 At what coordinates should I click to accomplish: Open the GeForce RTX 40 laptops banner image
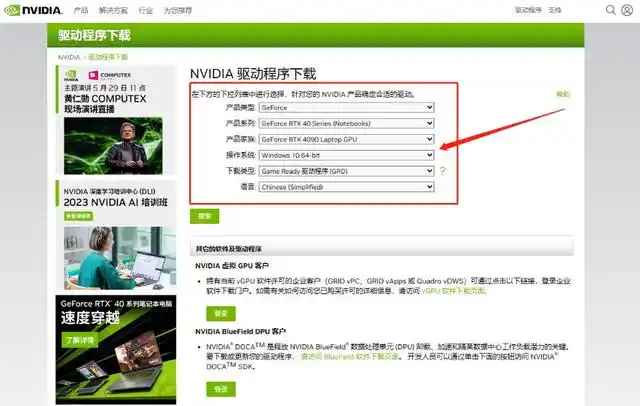click(116, 350)
